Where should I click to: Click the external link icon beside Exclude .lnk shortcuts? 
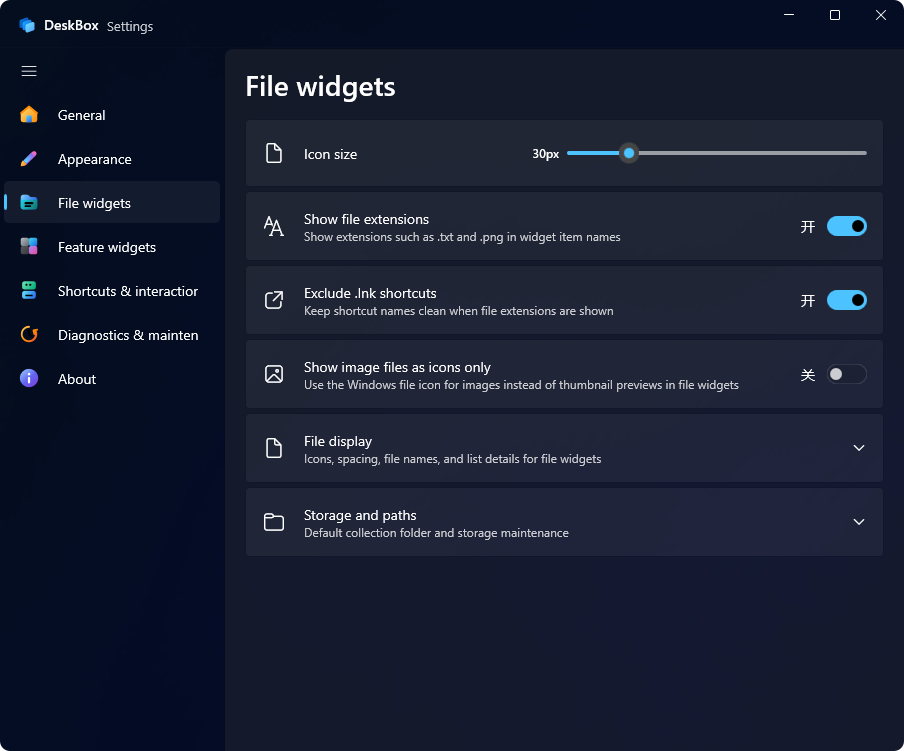pyautogui.click(x=274, y=300)
